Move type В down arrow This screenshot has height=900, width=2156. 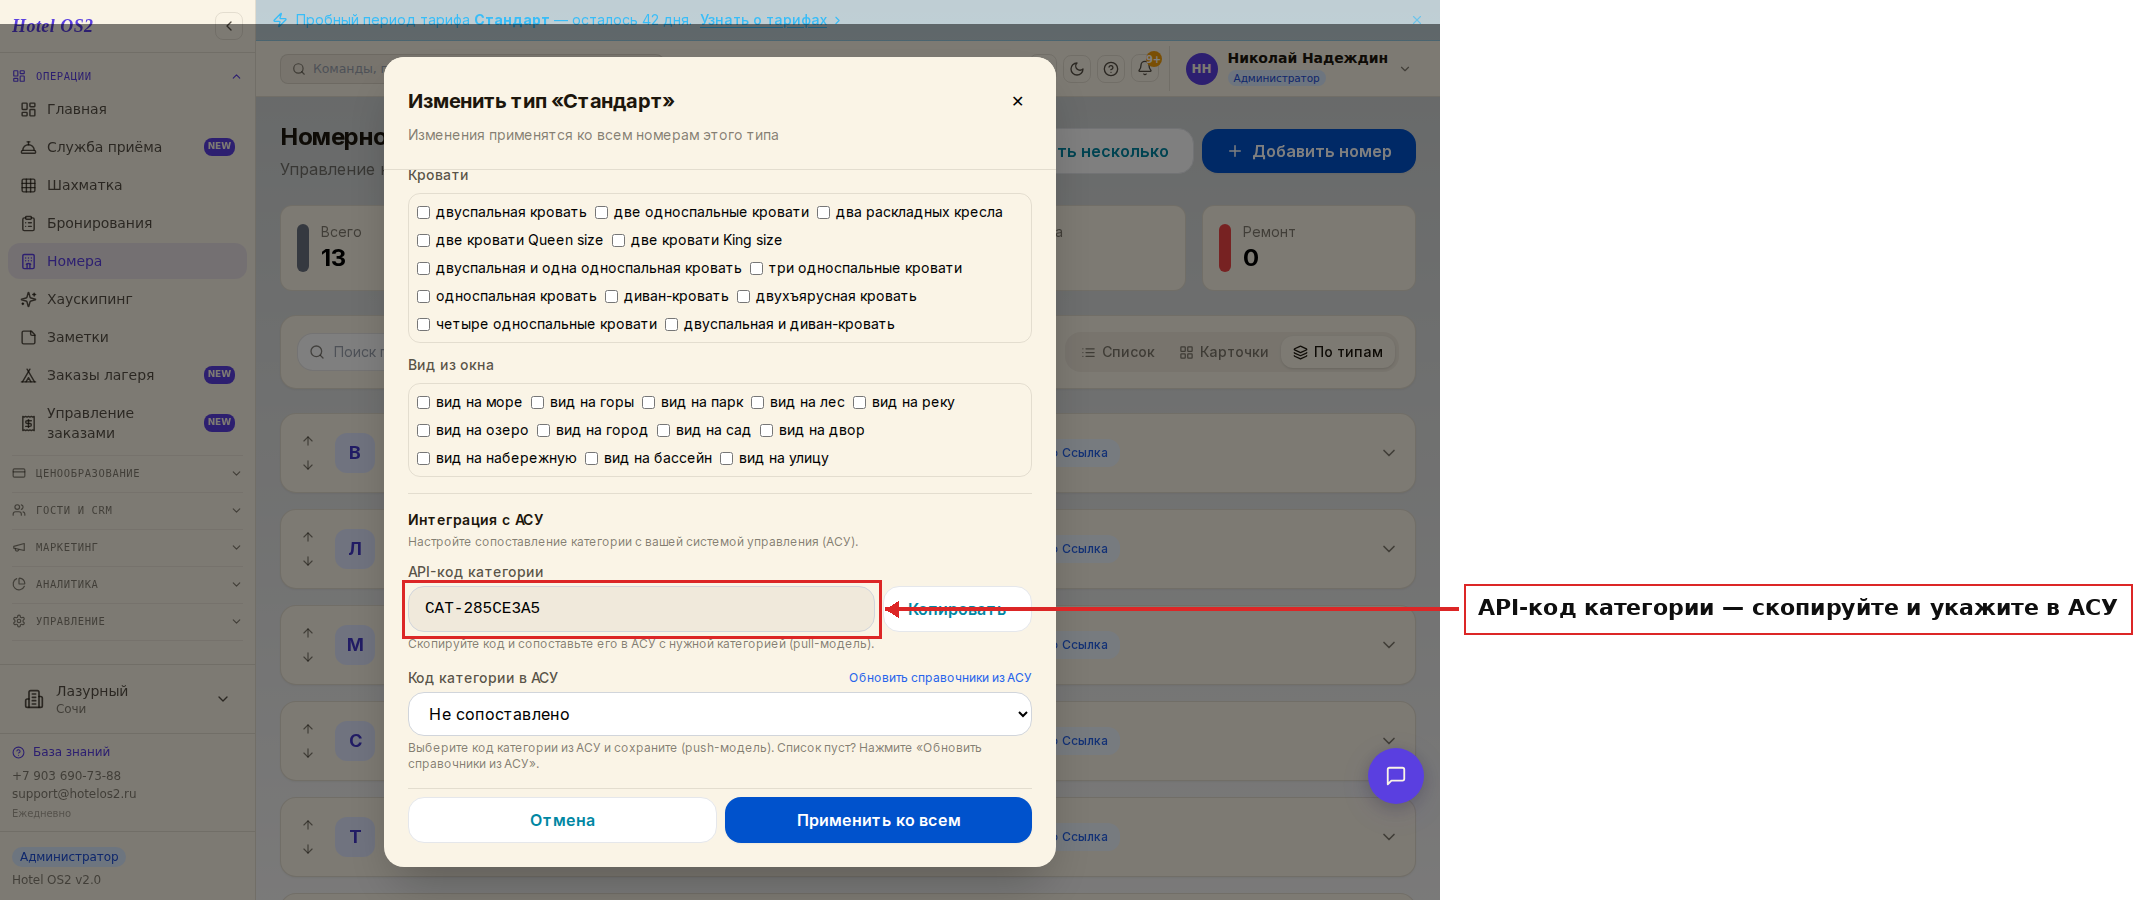tap(308, 465)
